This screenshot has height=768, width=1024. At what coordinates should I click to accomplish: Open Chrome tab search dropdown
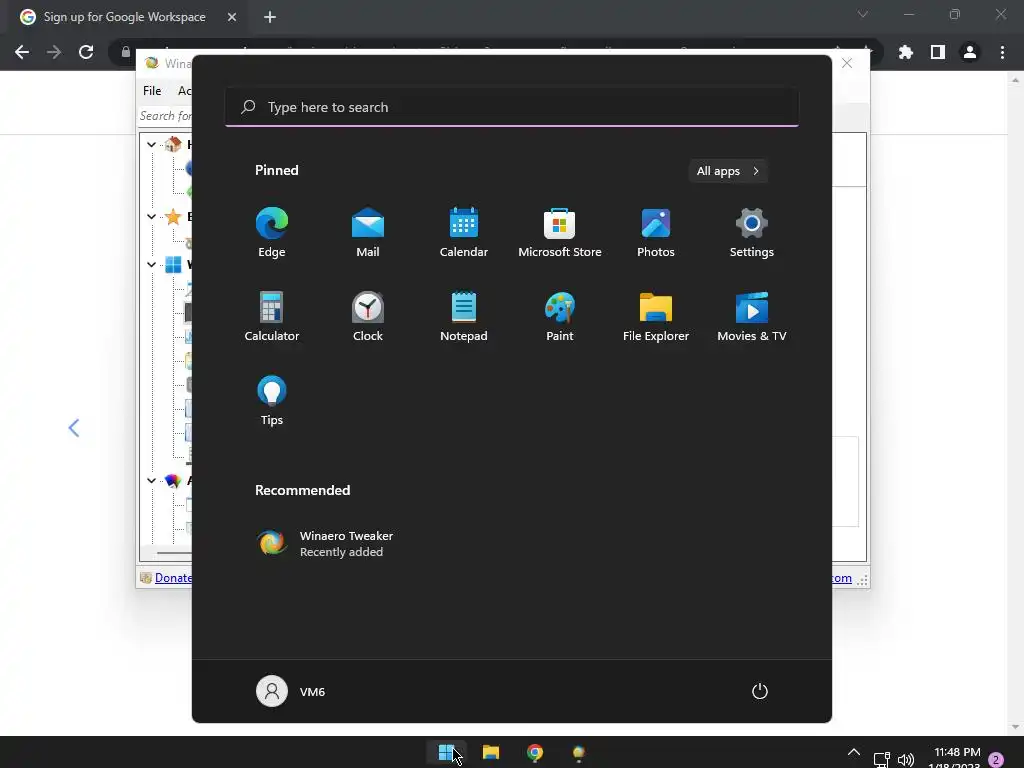(863, 14)
